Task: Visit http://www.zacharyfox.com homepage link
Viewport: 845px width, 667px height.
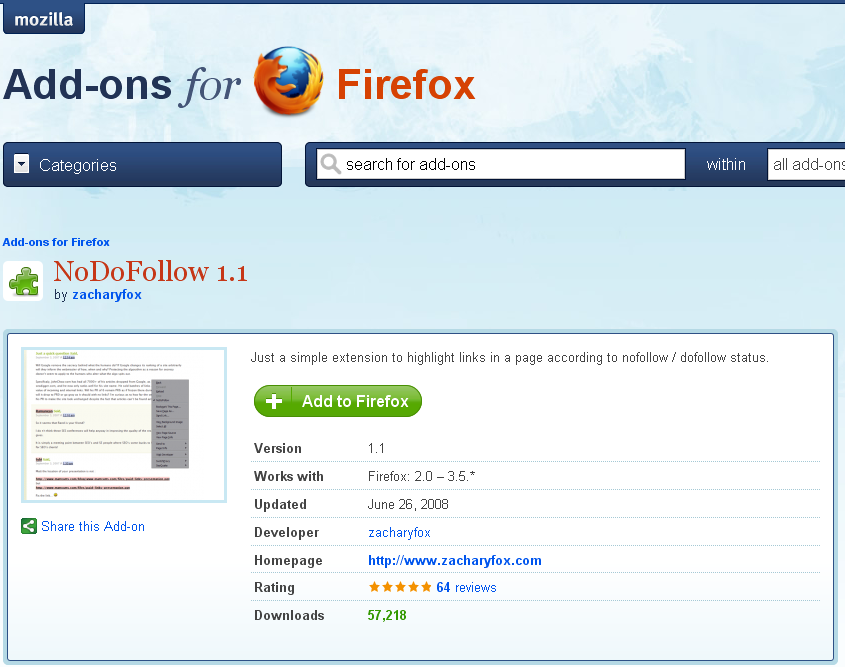Action: (455, 560)
